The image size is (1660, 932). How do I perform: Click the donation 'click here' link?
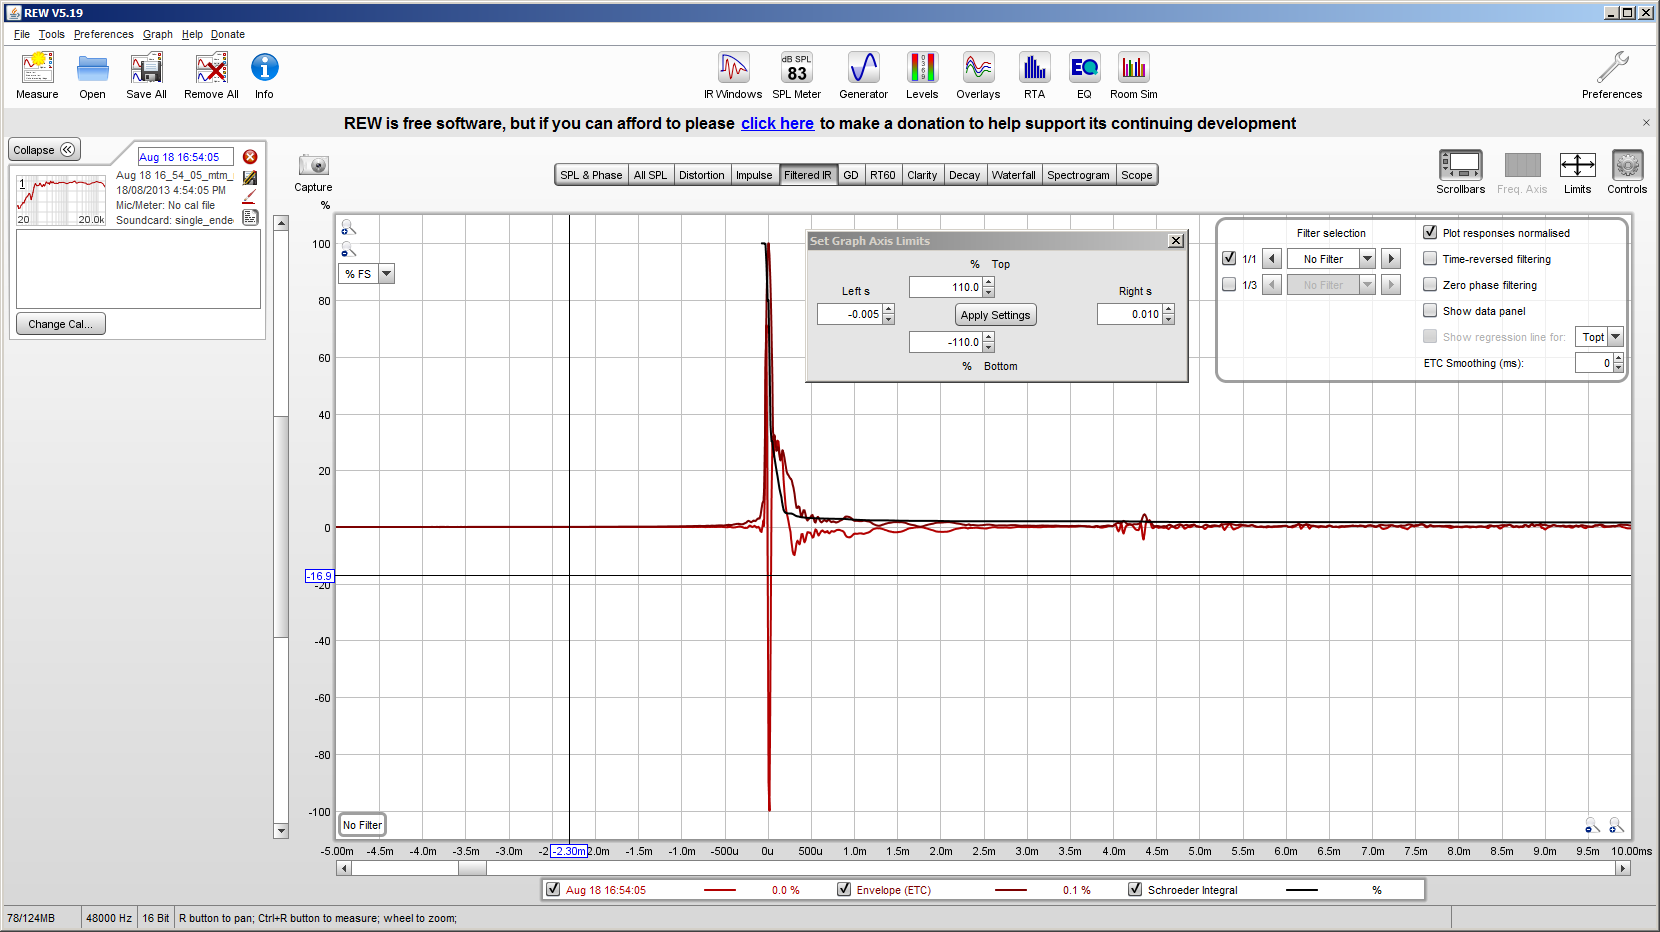(x=777, y=123)
